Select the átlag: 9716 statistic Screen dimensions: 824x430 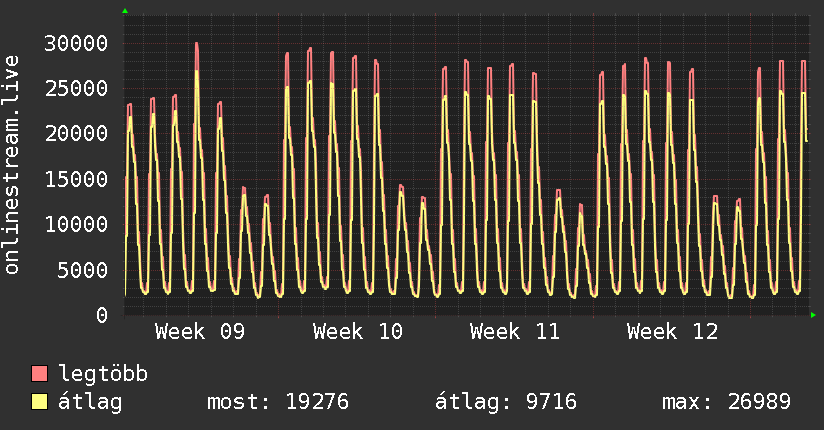[506, 402]
